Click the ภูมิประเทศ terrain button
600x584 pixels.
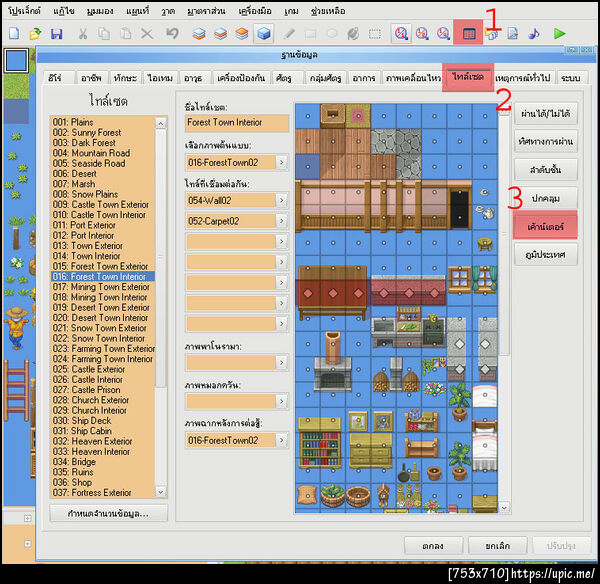[x=546, y=254]
